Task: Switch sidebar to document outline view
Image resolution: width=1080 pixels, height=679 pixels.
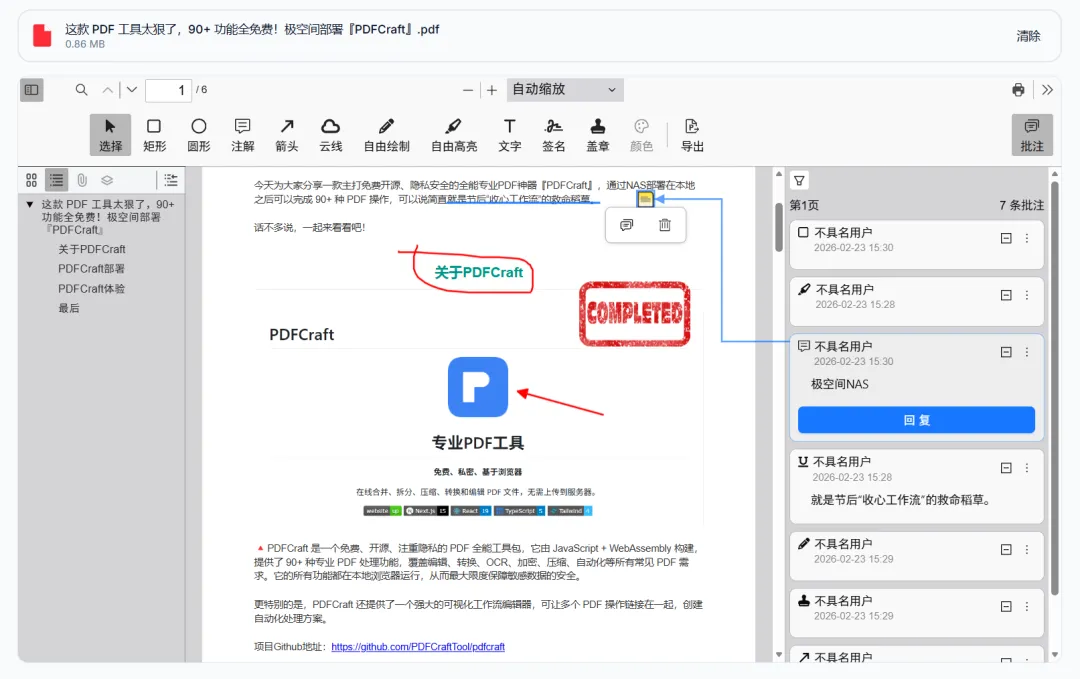Action: coord(56,180)
